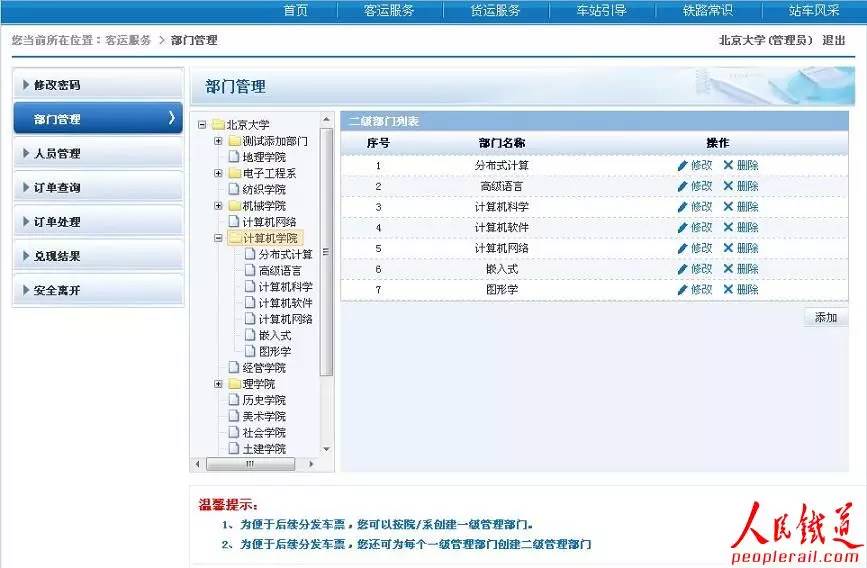Select 分布式计算 in the department tree

click(x=285, y=254)
